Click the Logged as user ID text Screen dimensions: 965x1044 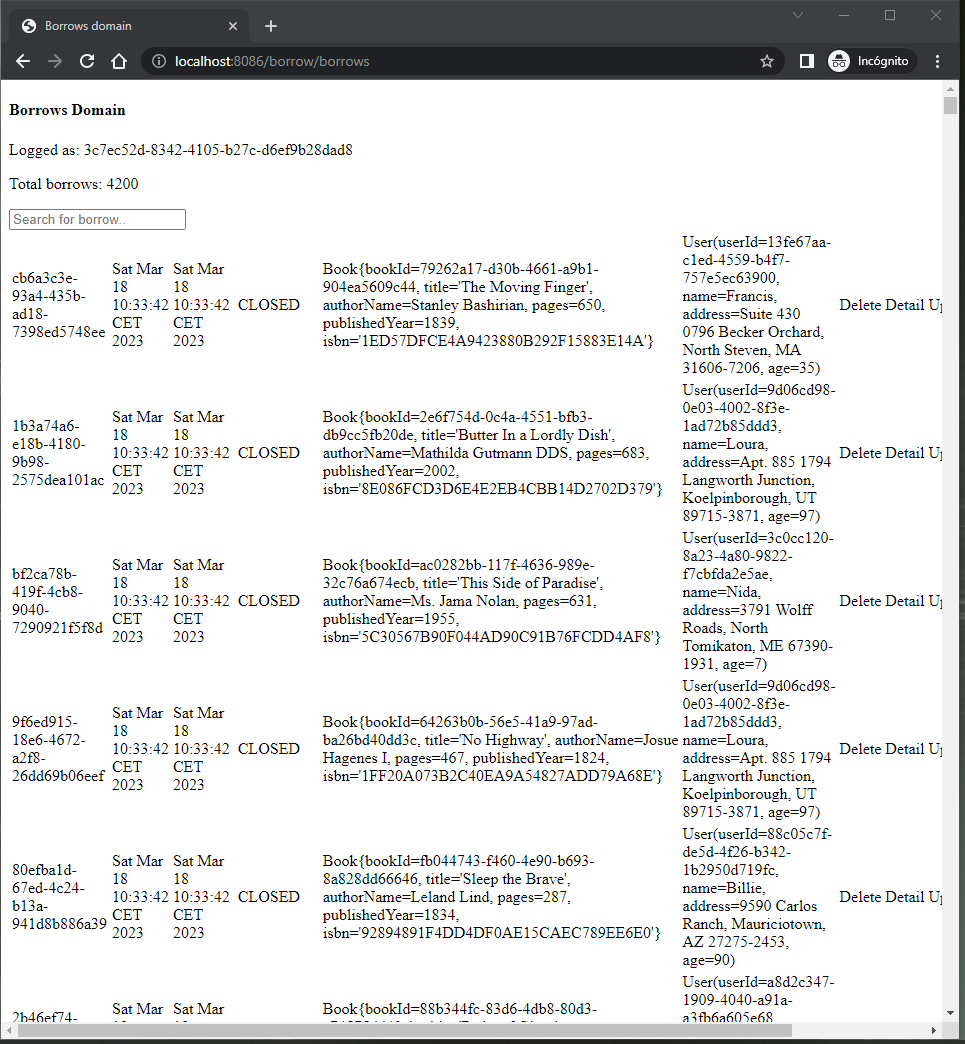[x=181, y=150]
